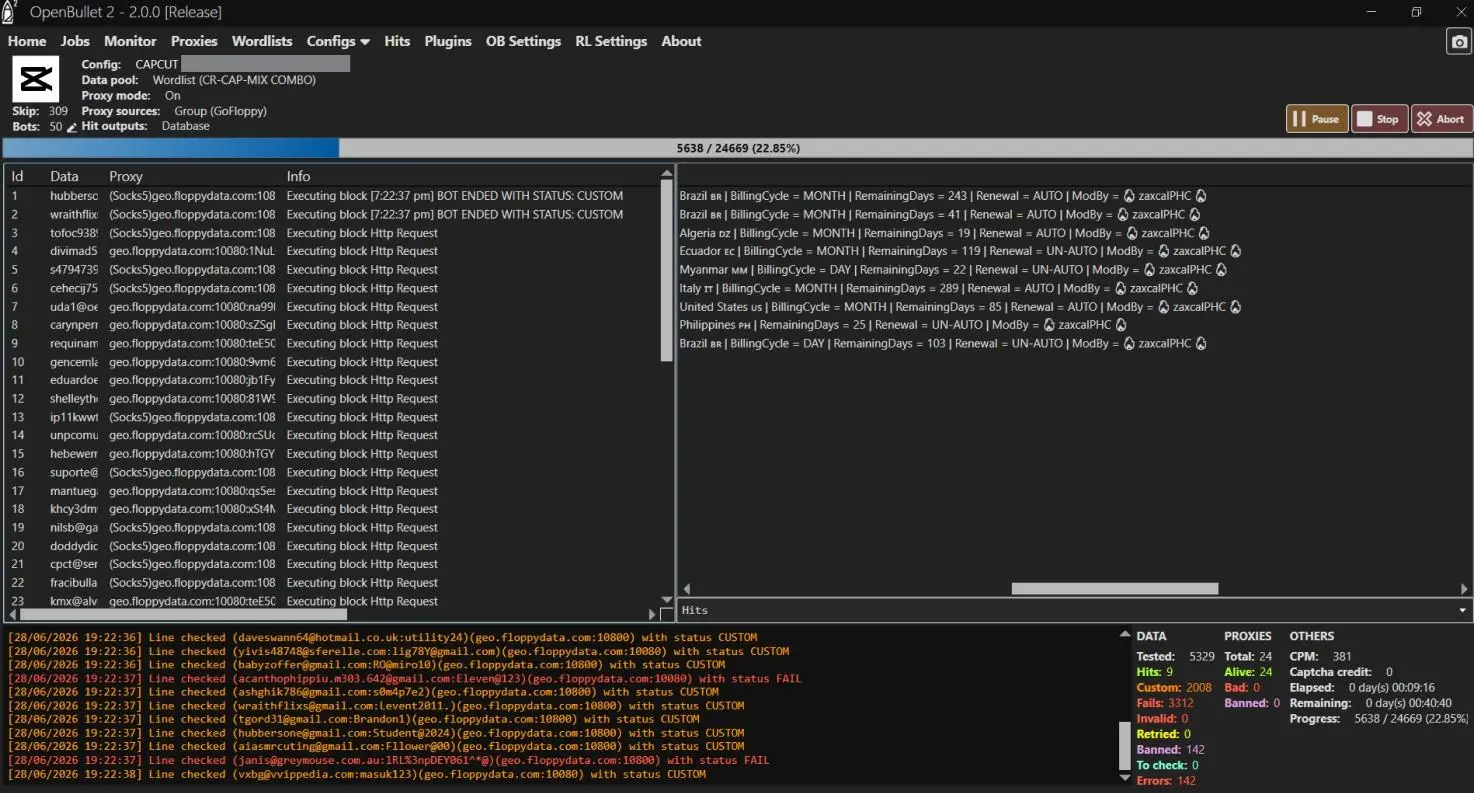Screen dimensions: 1474x793
Task: Click the 'Fails: 3312' stat
Action: [x=1165, y=703]
